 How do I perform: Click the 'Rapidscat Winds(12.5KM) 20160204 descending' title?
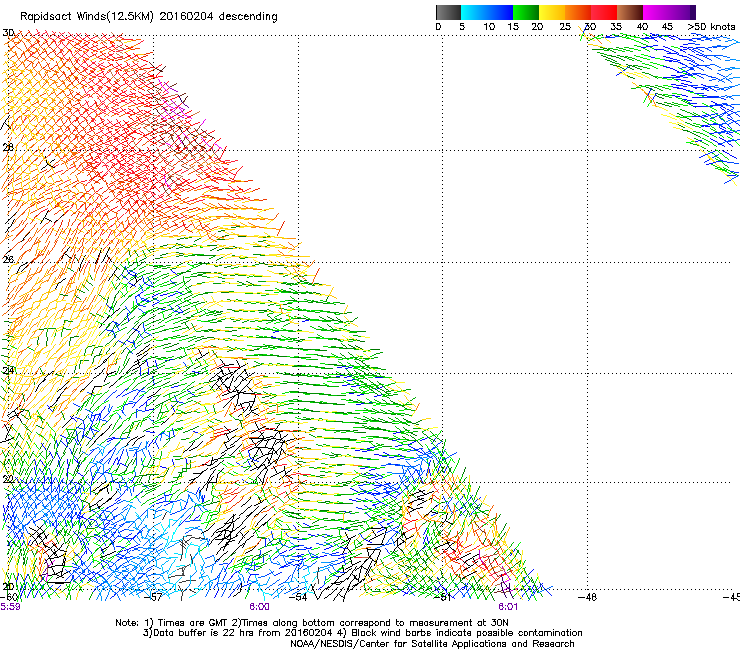point(149,17)
